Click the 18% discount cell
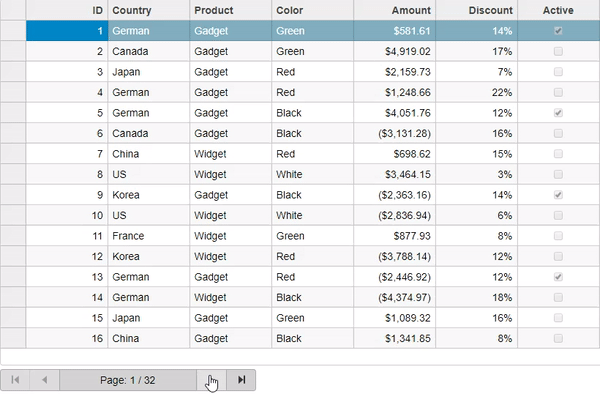Image resolution: width=600 pixels, height=394 pixels. pos(476,297)
